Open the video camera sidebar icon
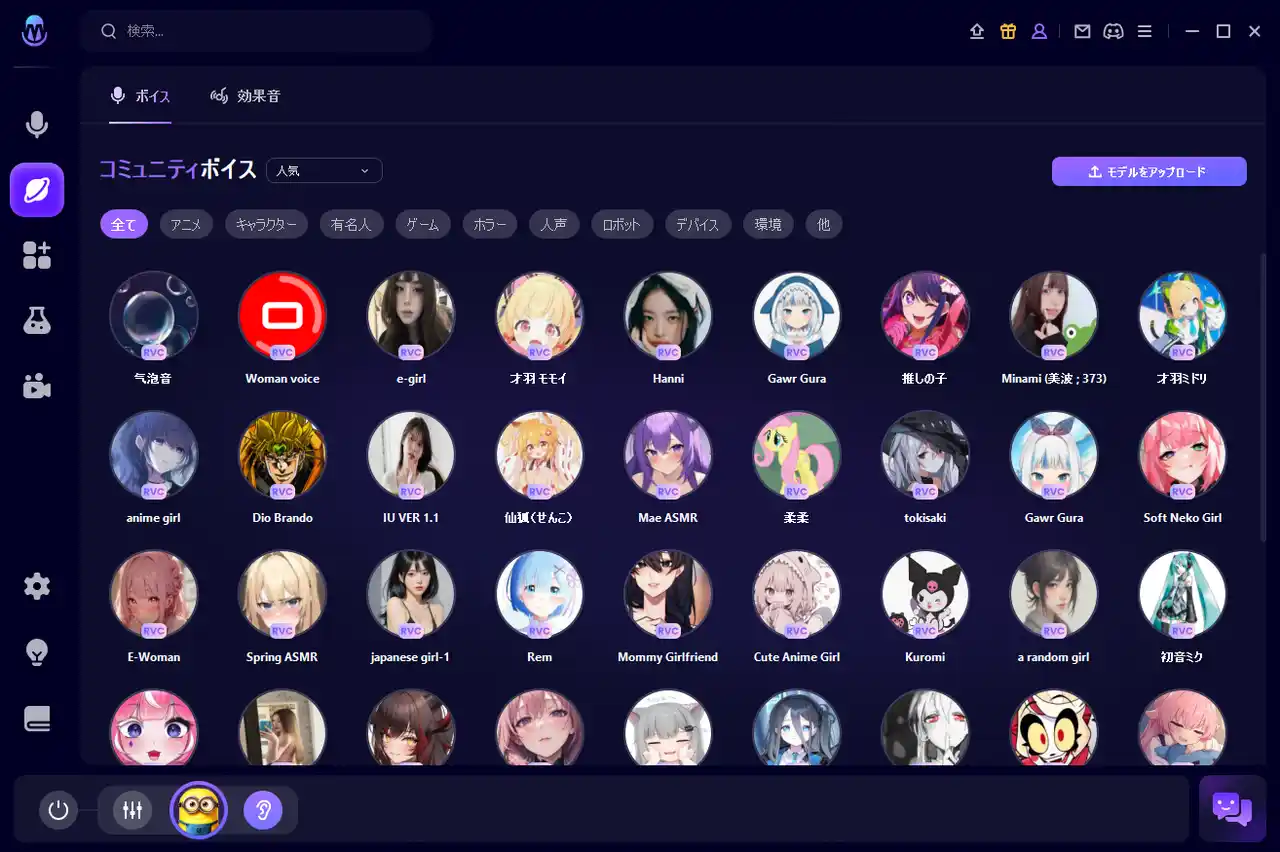Image resolution: width=1280 pixels, height=852 pixels. [x=37, y=386]
